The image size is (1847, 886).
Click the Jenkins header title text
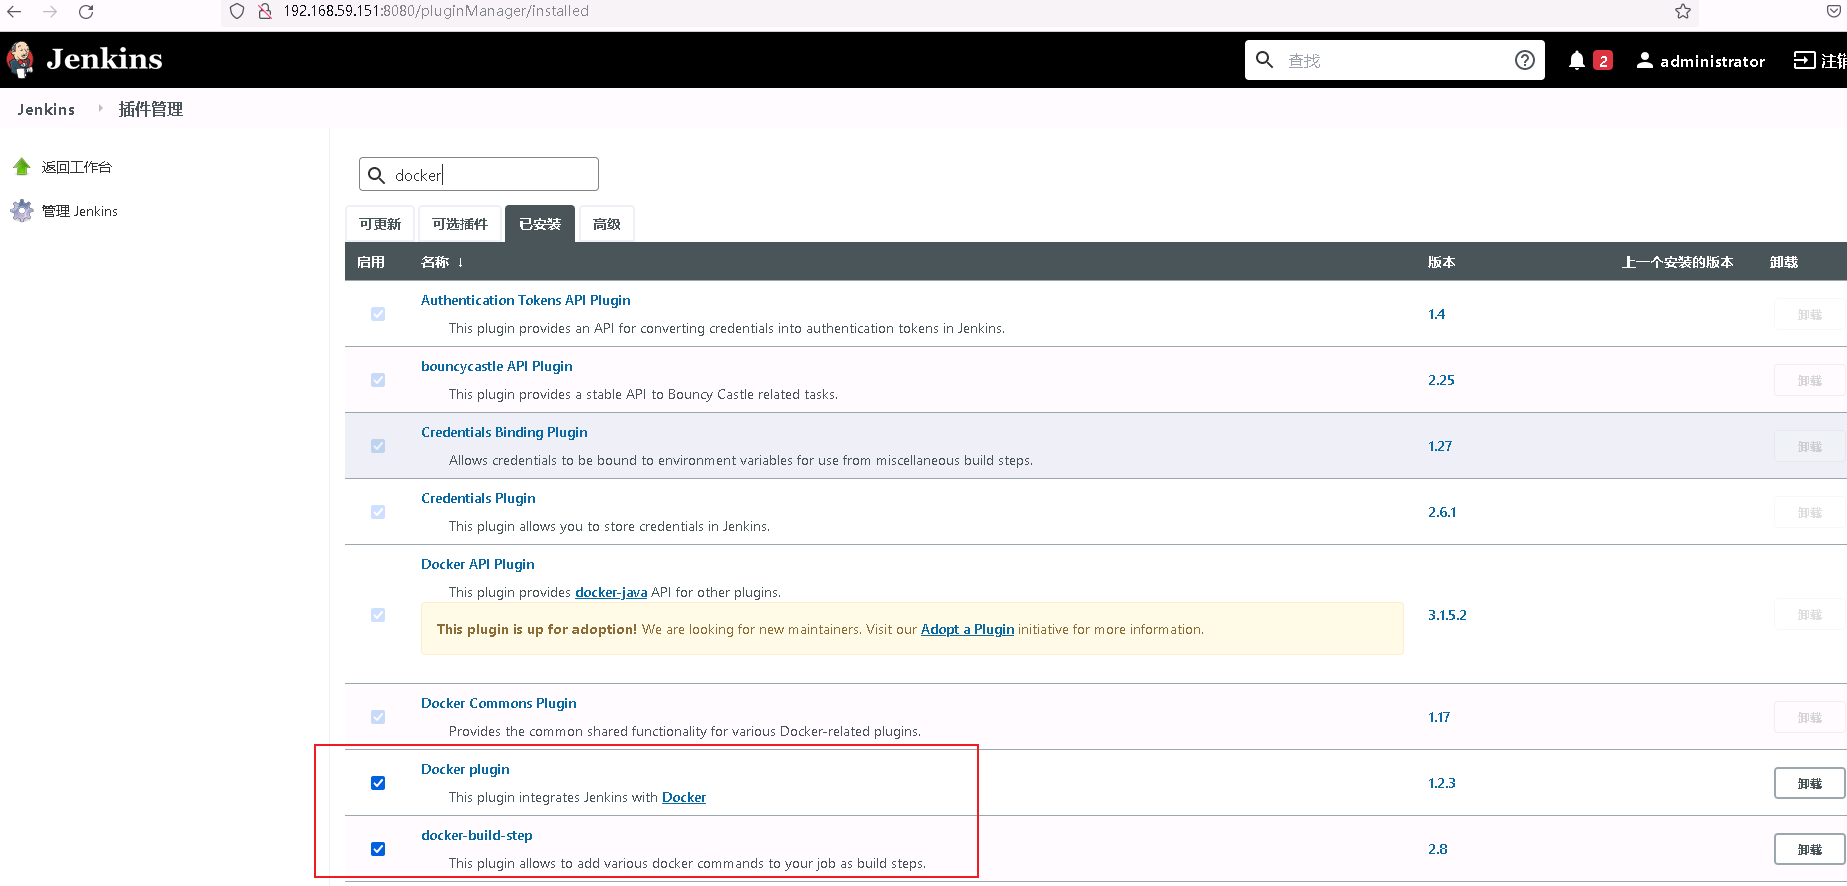[104, 59]
